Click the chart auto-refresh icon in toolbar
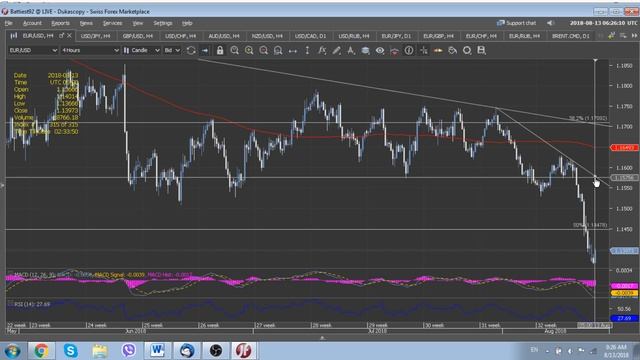 click(x=191, y=51)
